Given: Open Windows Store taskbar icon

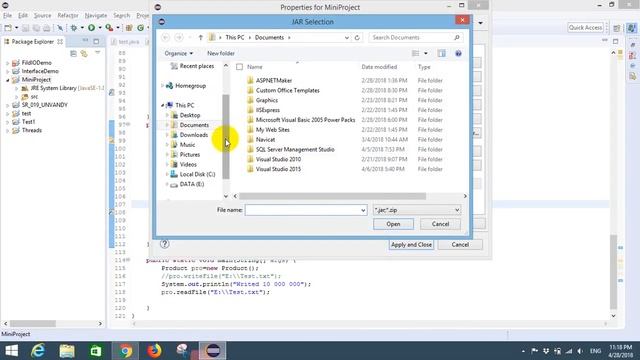Looking at the screenshot, I should pyautogui.click(x=96, y=351).
